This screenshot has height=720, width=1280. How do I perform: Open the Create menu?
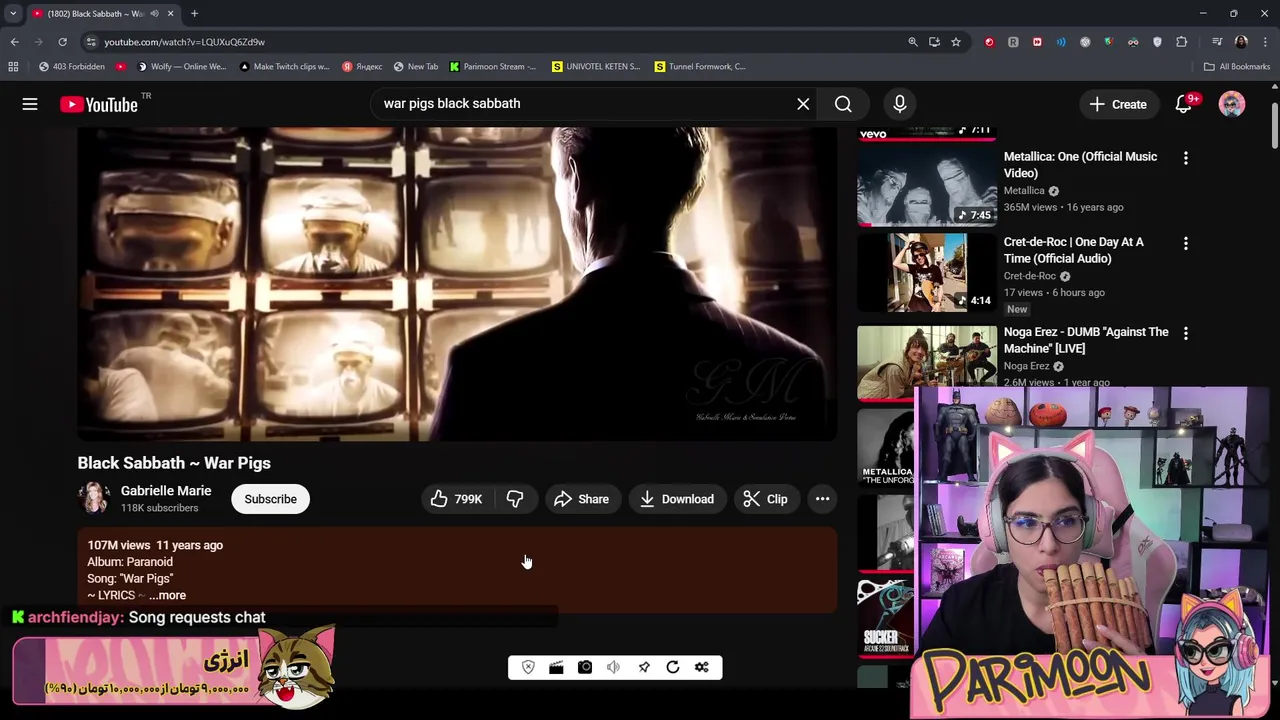pos(1118,104)
